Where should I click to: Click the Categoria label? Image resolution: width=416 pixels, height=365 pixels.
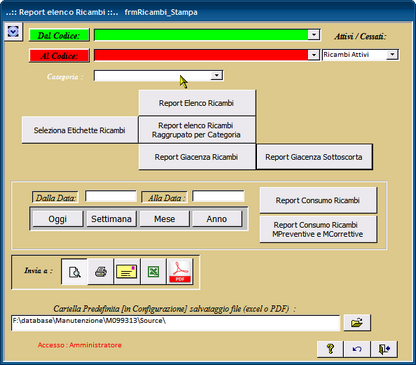click(65, 77)
